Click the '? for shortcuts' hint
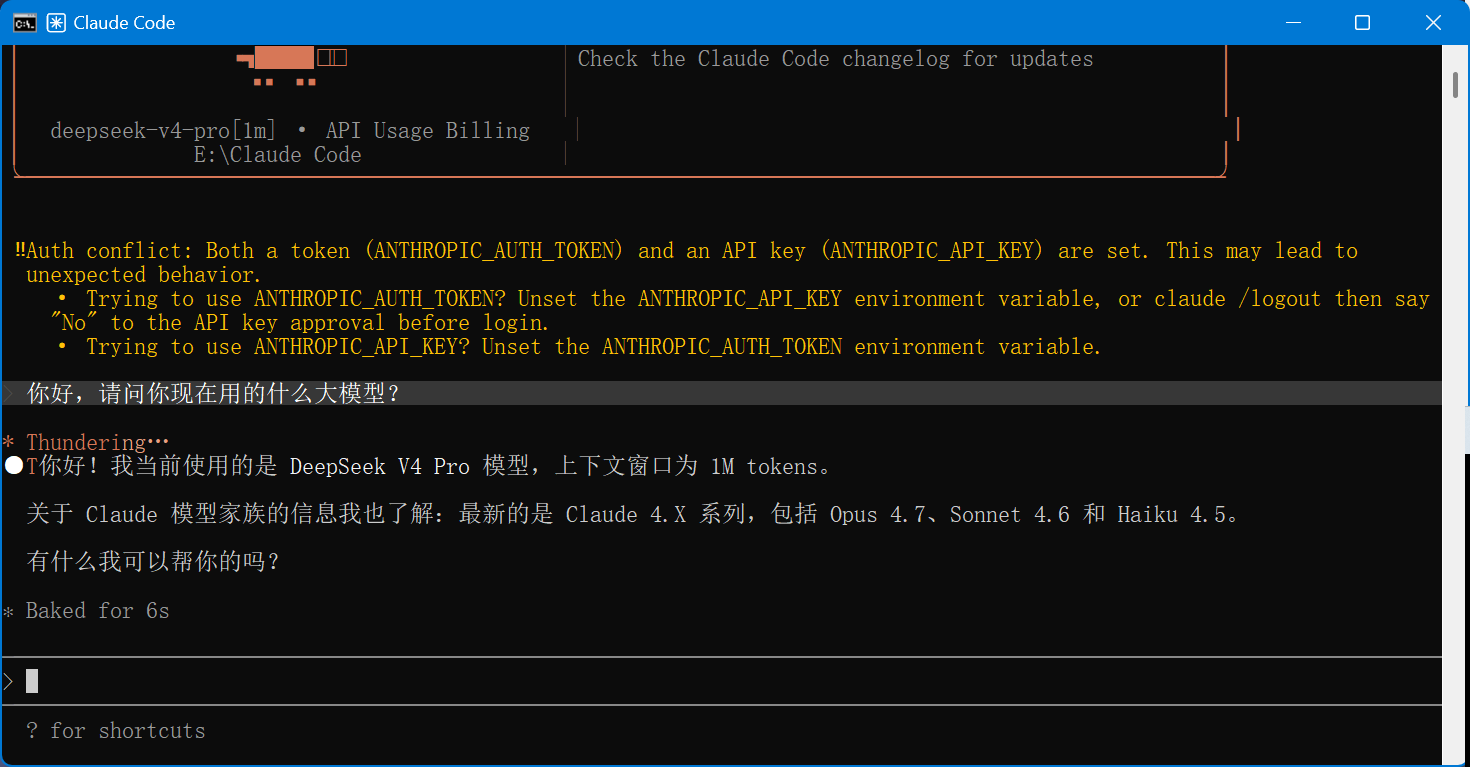1470x767 pixels. pos(116,731)
